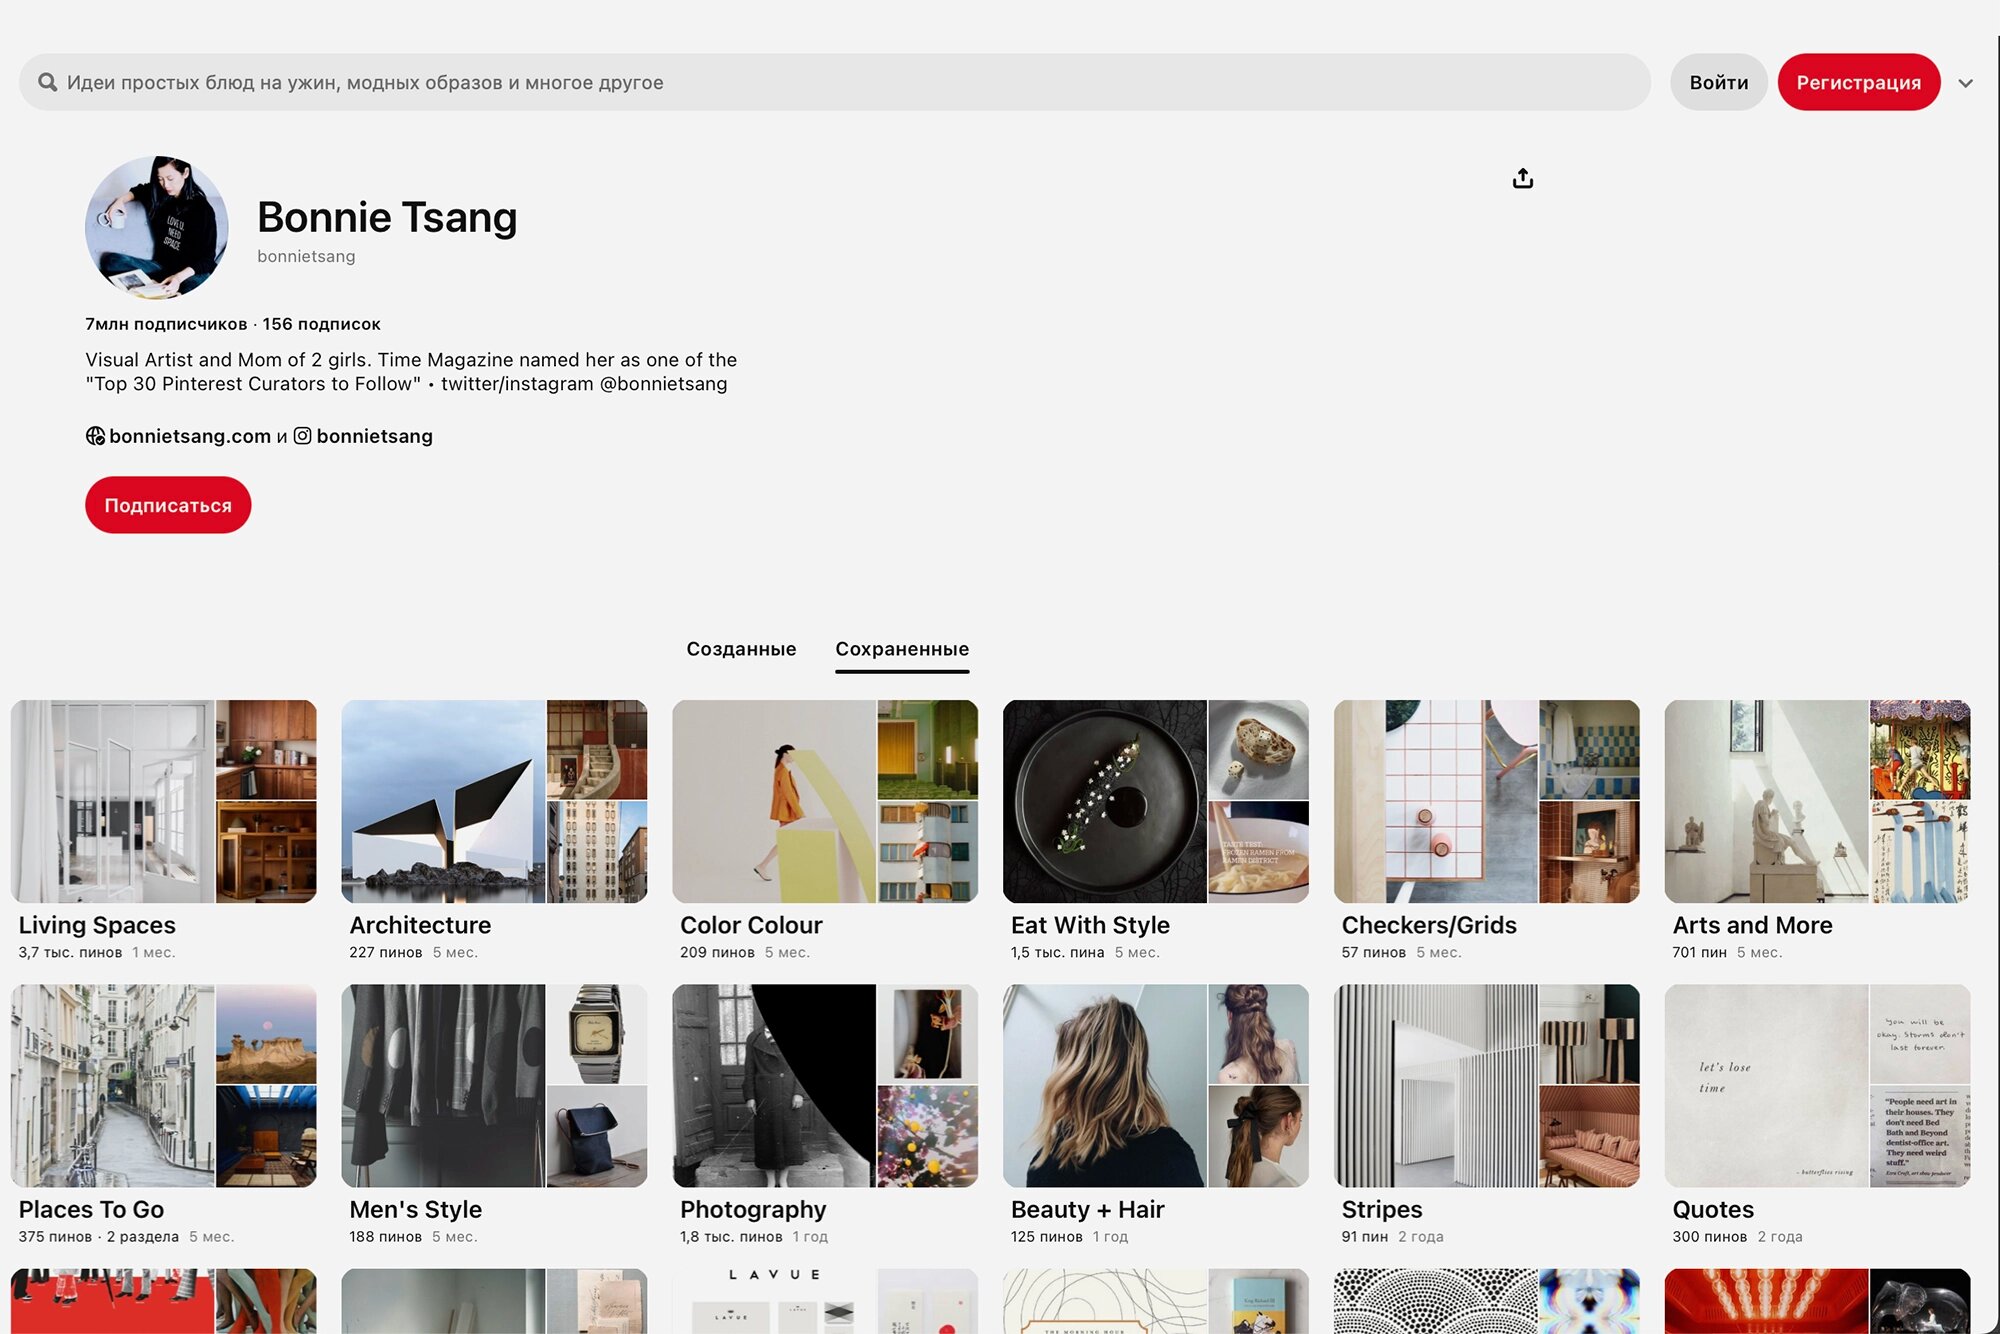
Task: Select the Сохраненные tab
Action: pos(901,649)
